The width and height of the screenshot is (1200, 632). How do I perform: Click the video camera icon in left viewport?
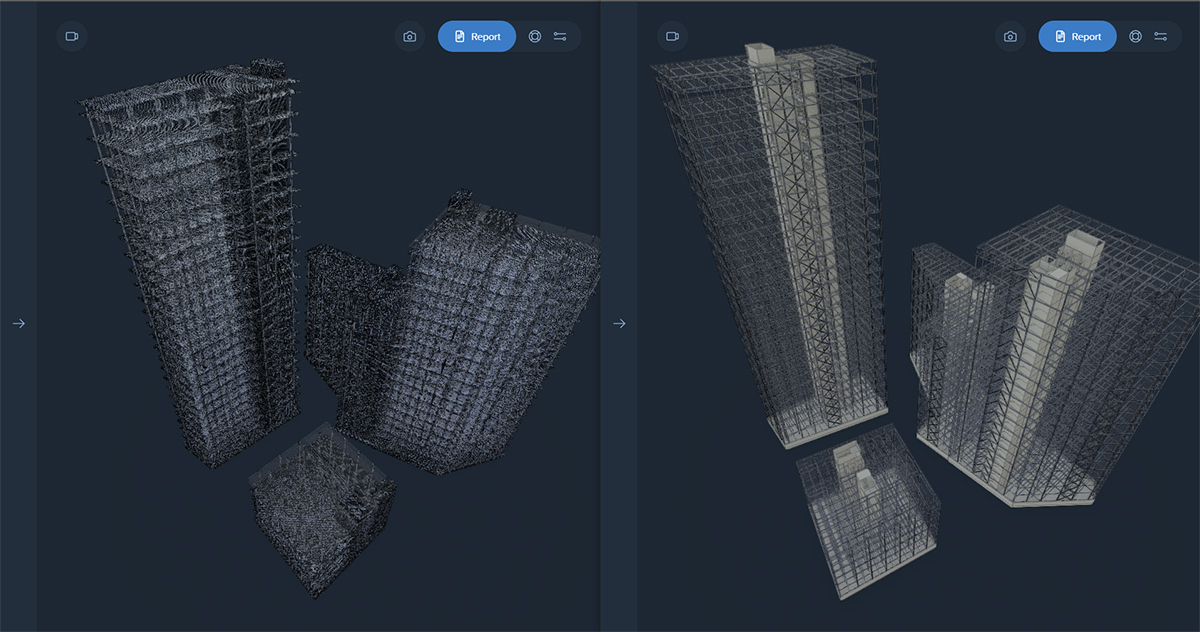71,36
